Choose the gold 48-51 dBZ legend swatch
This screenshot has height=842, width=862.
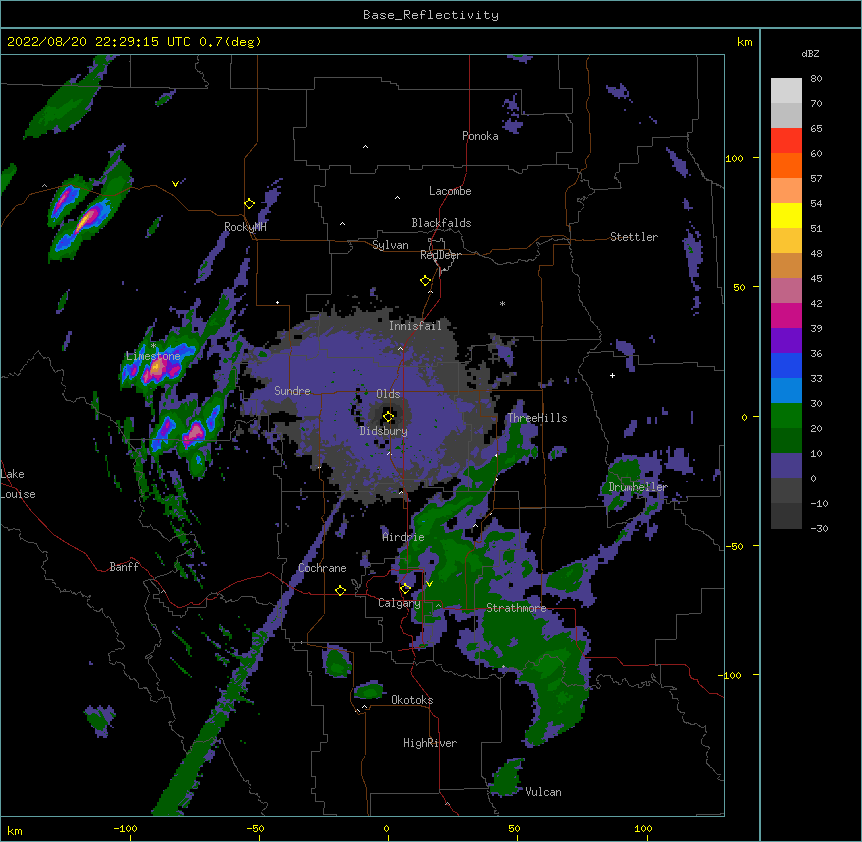click(x=786, y=241)
